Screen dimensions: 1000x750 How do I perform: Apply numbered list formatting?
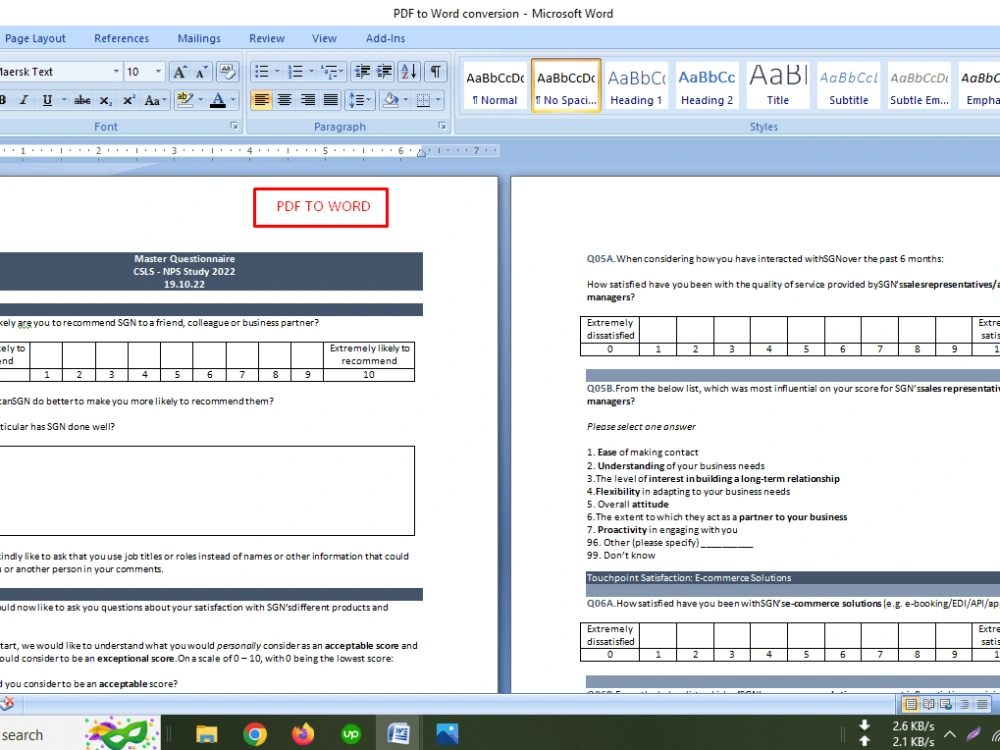click(x=295, y=71)
